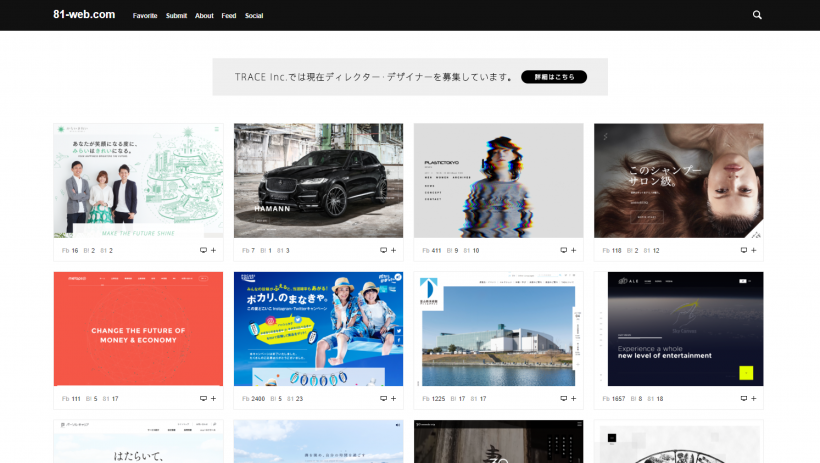Click monitor icon under blue Instagram campaign card
This screenshot has width=820, height=463.
click(x=383, y=398)
